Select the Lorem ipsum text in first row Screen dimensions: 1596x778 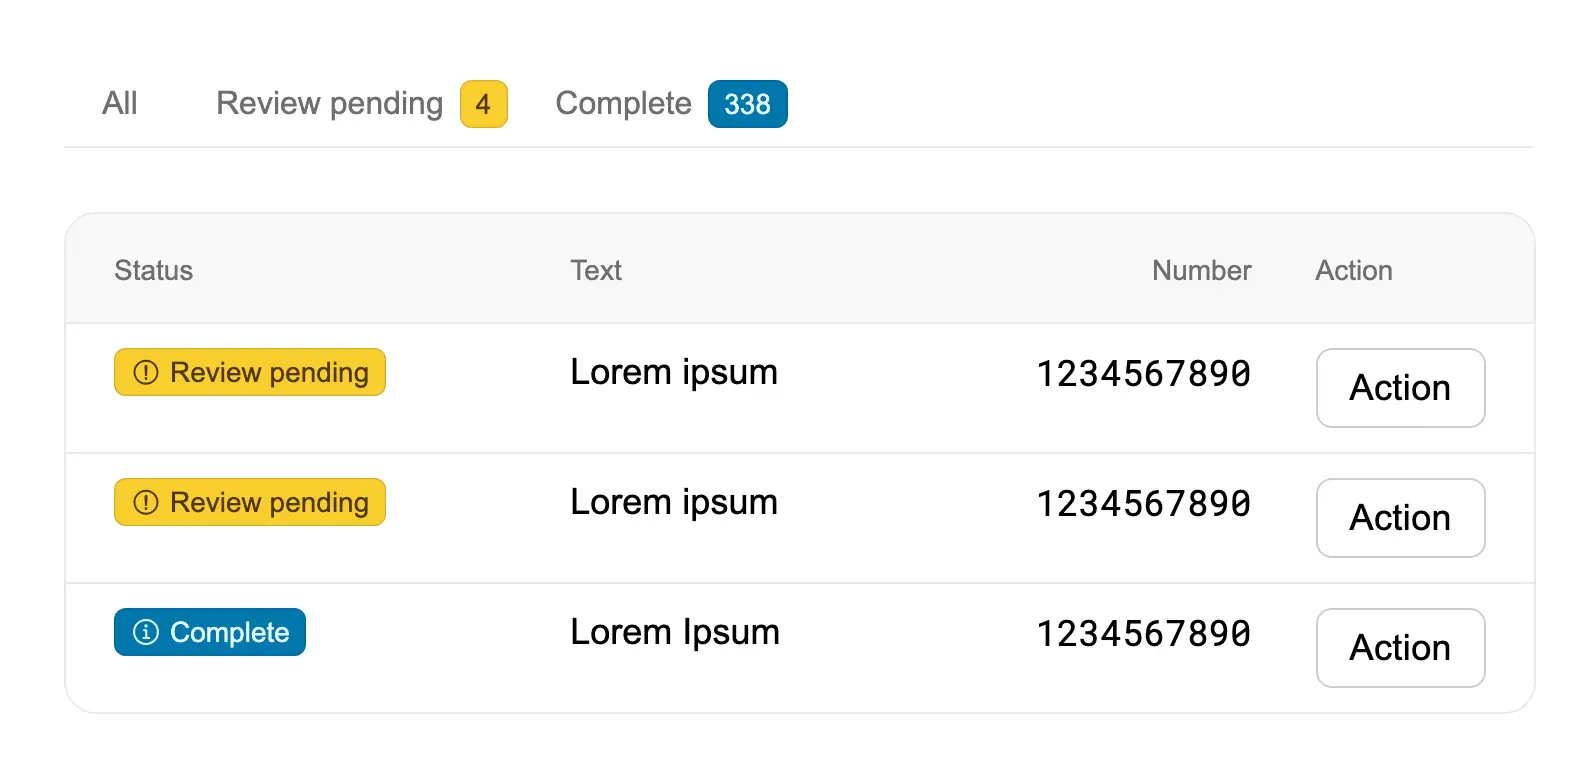click(673, 373)
